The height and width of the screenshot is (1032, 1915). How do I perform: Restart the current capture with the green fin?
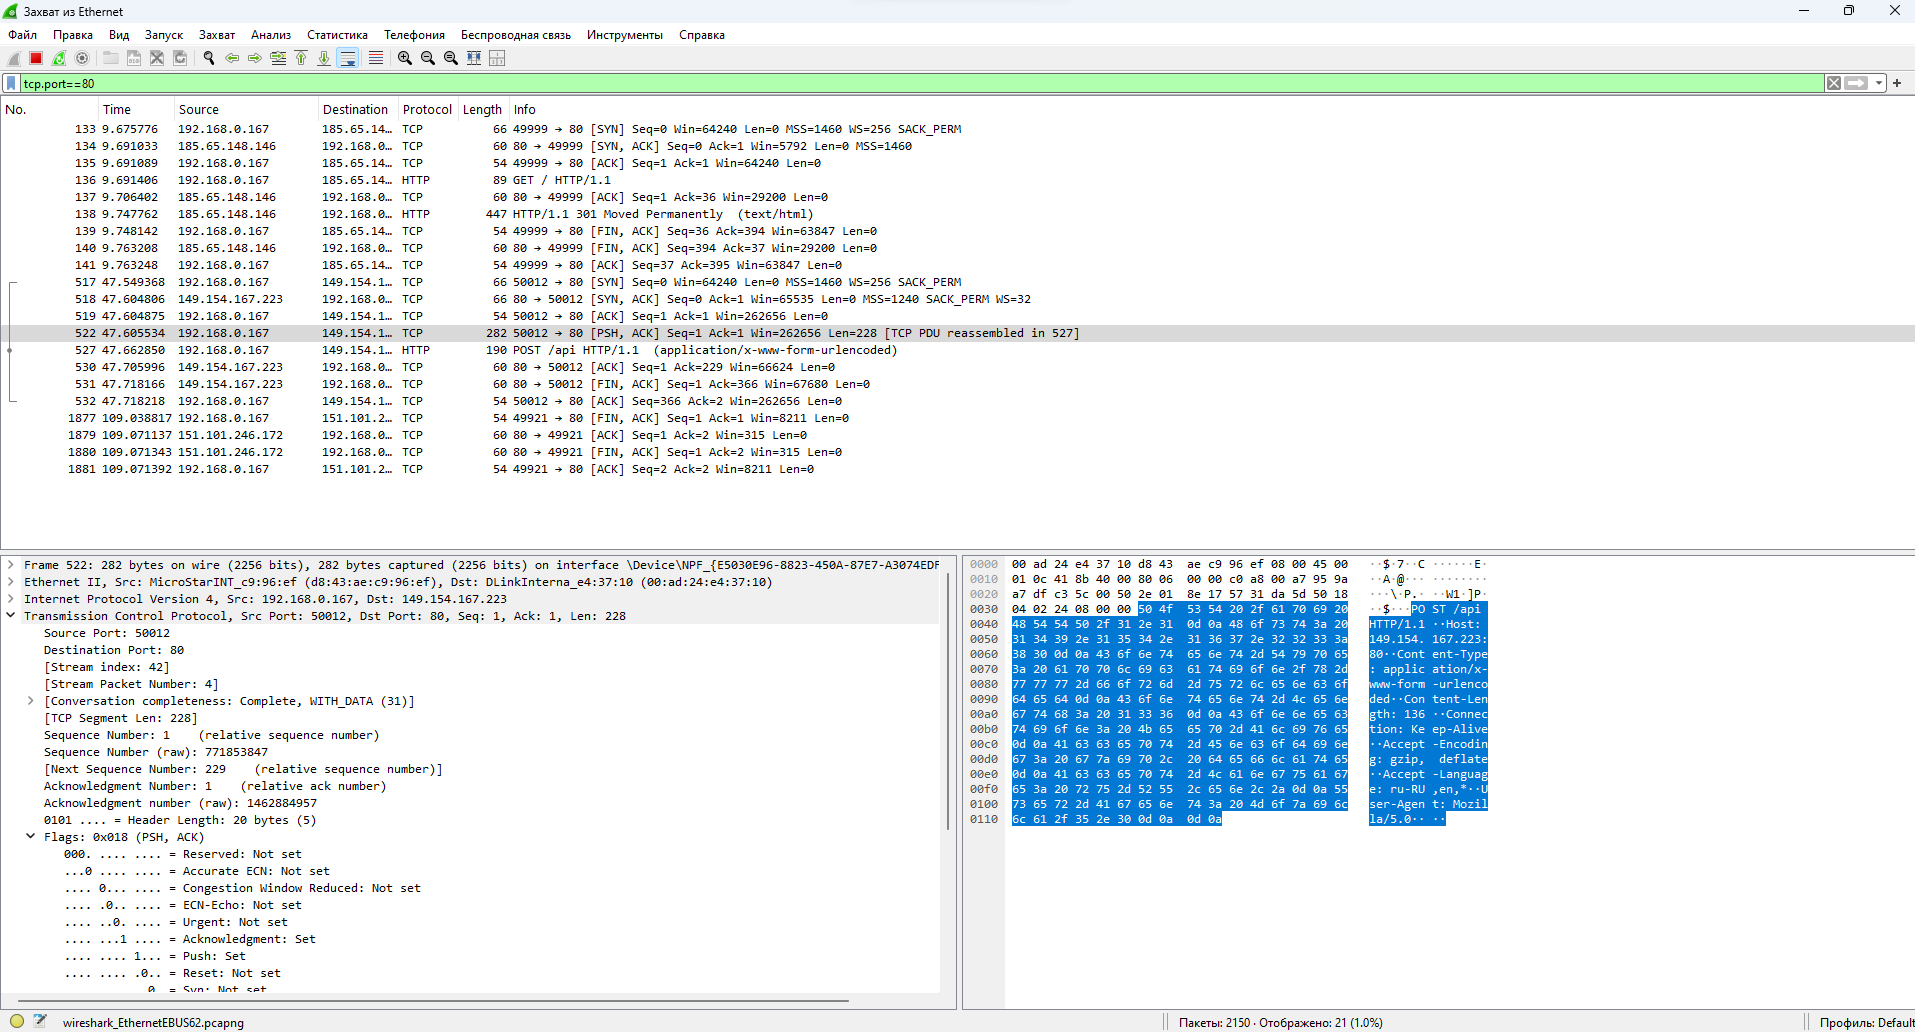click(x=59, y=58)
